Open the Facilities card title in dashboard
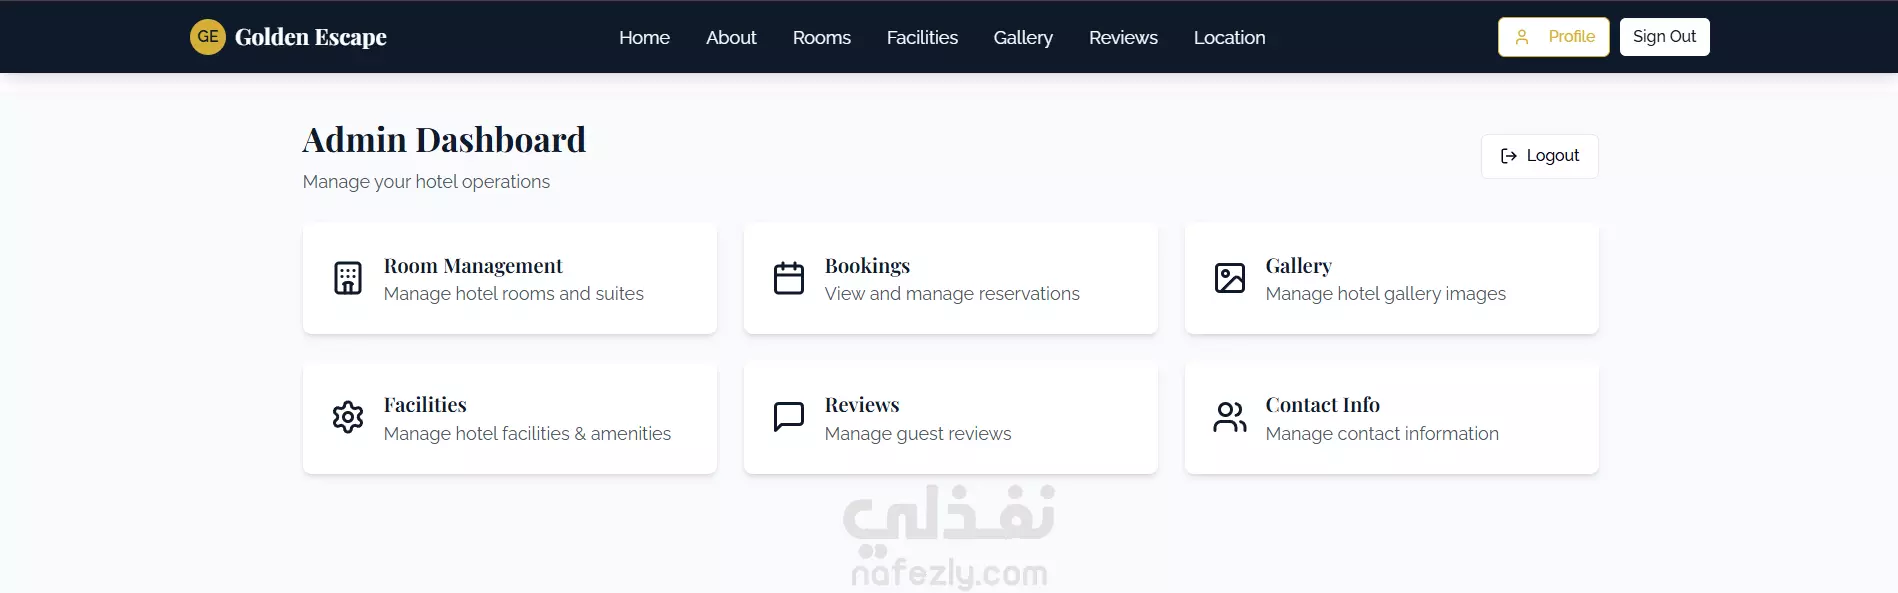 pyautogui.click(x=425, y=405)
